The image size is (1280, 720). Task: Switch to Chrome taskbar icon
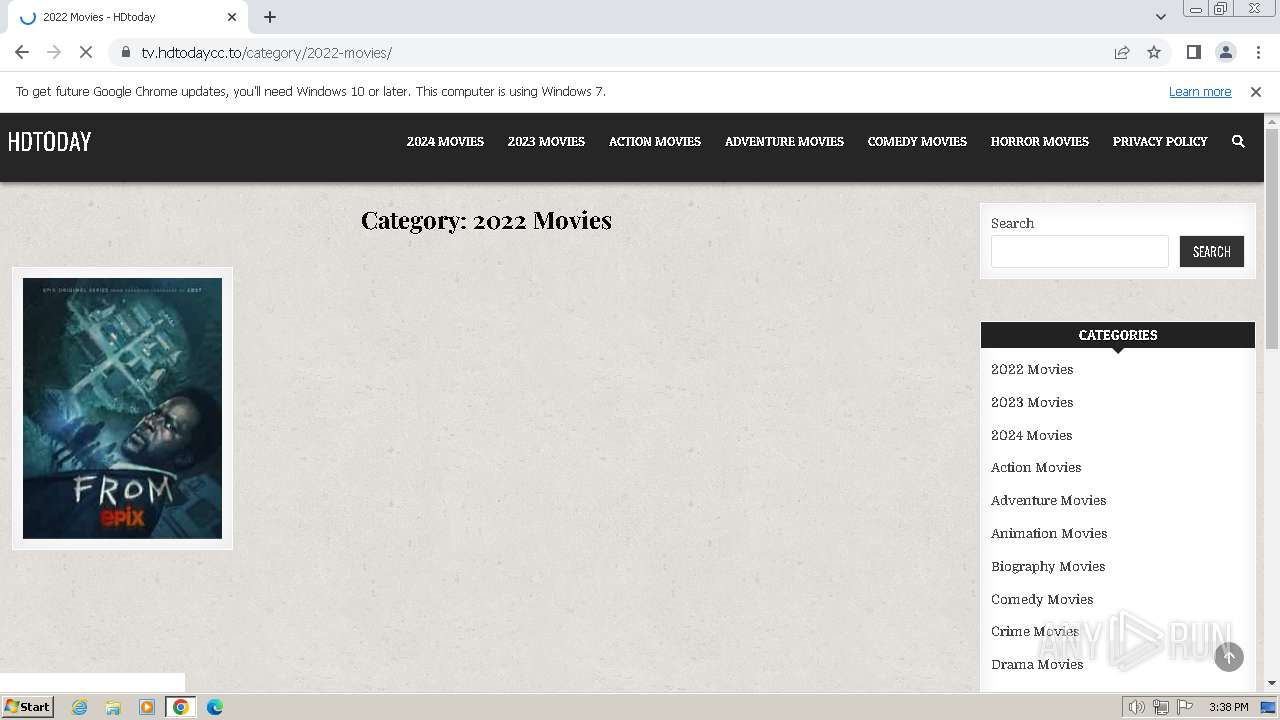180,707
